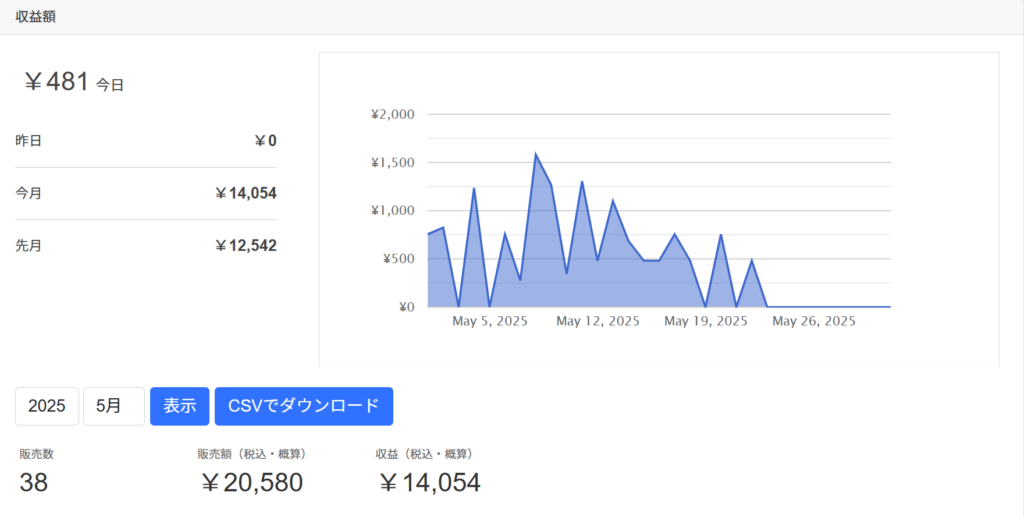Click the 今日 label beside ￥481

coord(110,85)
